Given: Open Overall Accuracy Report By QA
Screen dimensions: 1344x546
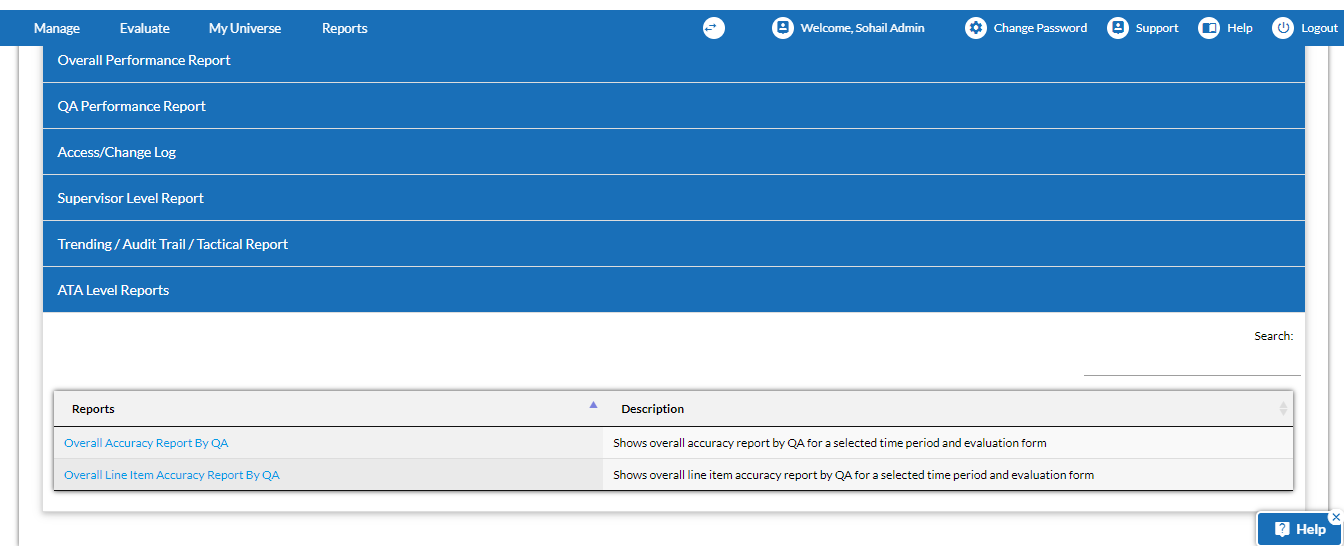Looking at the screenshot, I should click(x=146, y=443).
